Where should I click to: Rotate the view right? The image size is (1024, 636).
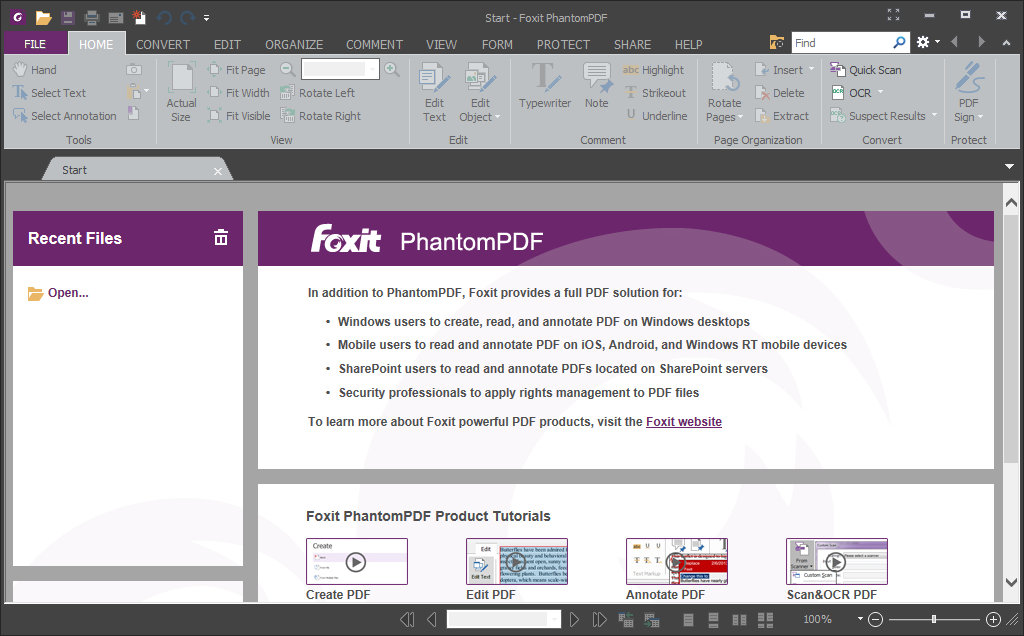tap(321, 116)
